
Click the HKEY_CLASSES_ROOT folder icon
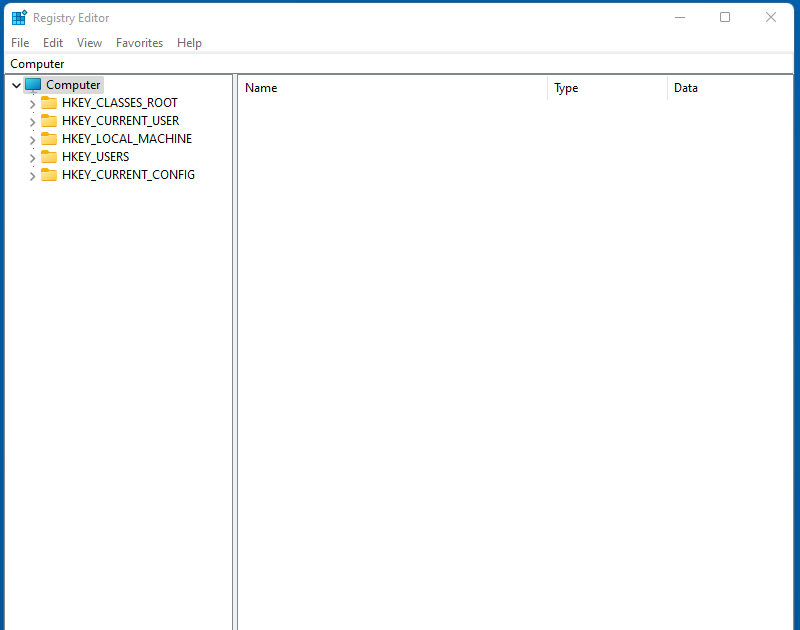point(49,102)
